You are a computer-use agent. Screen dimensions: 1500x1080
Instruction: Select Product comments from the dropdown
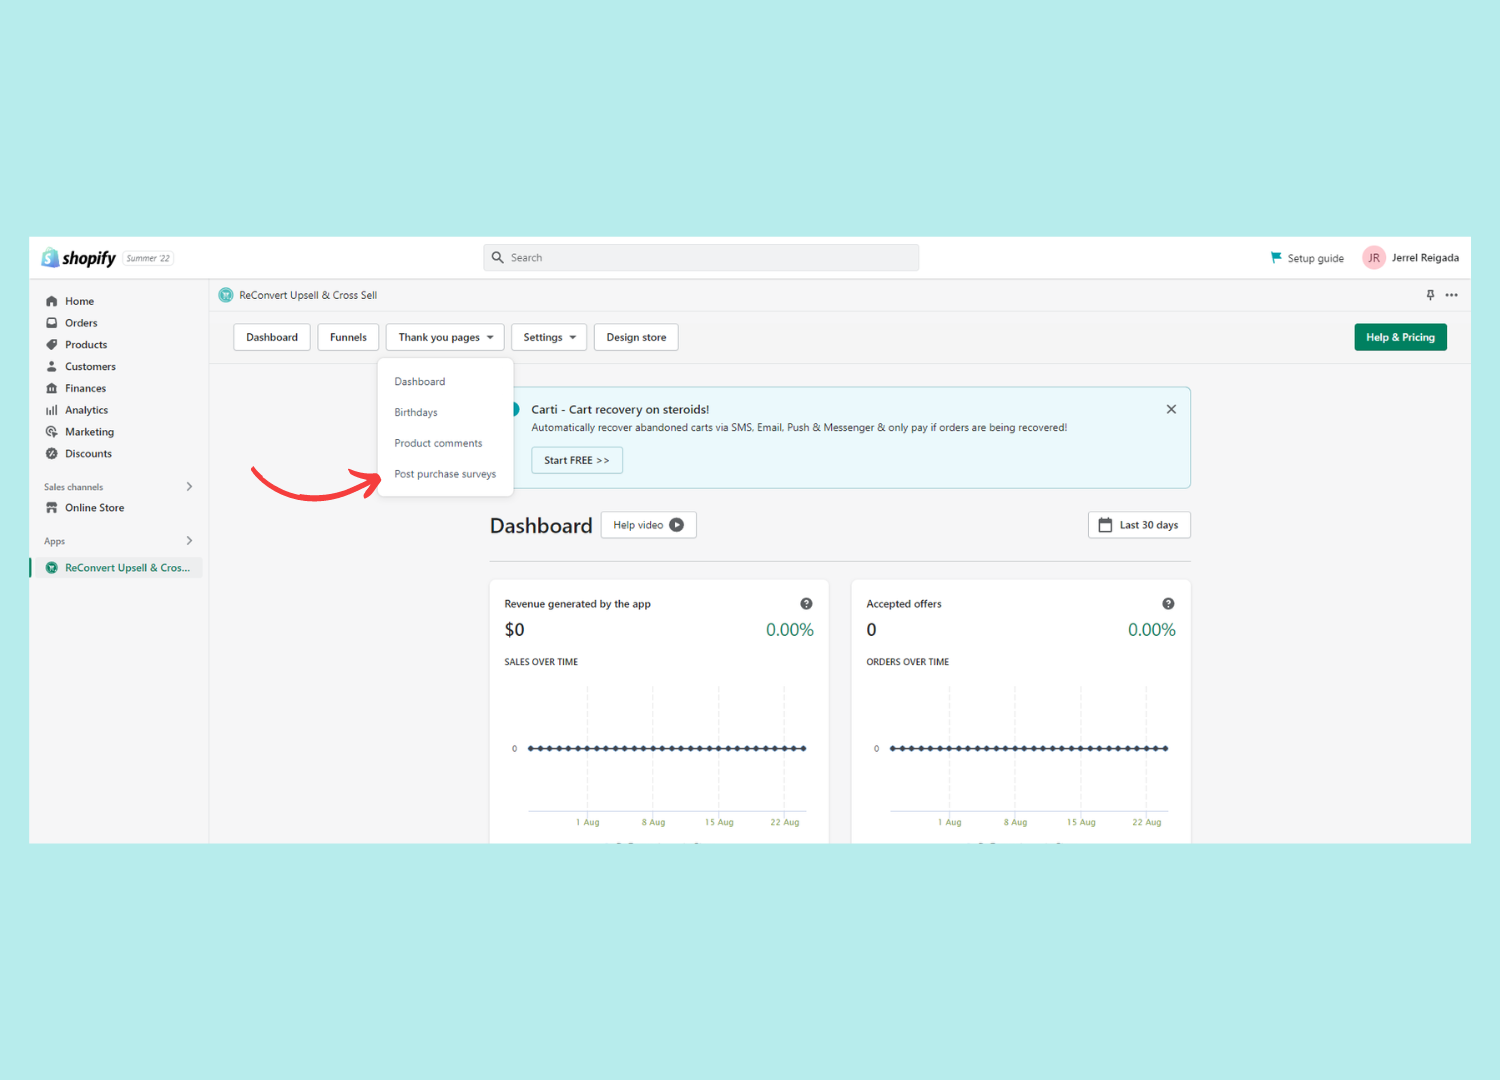tap(438, 444)
